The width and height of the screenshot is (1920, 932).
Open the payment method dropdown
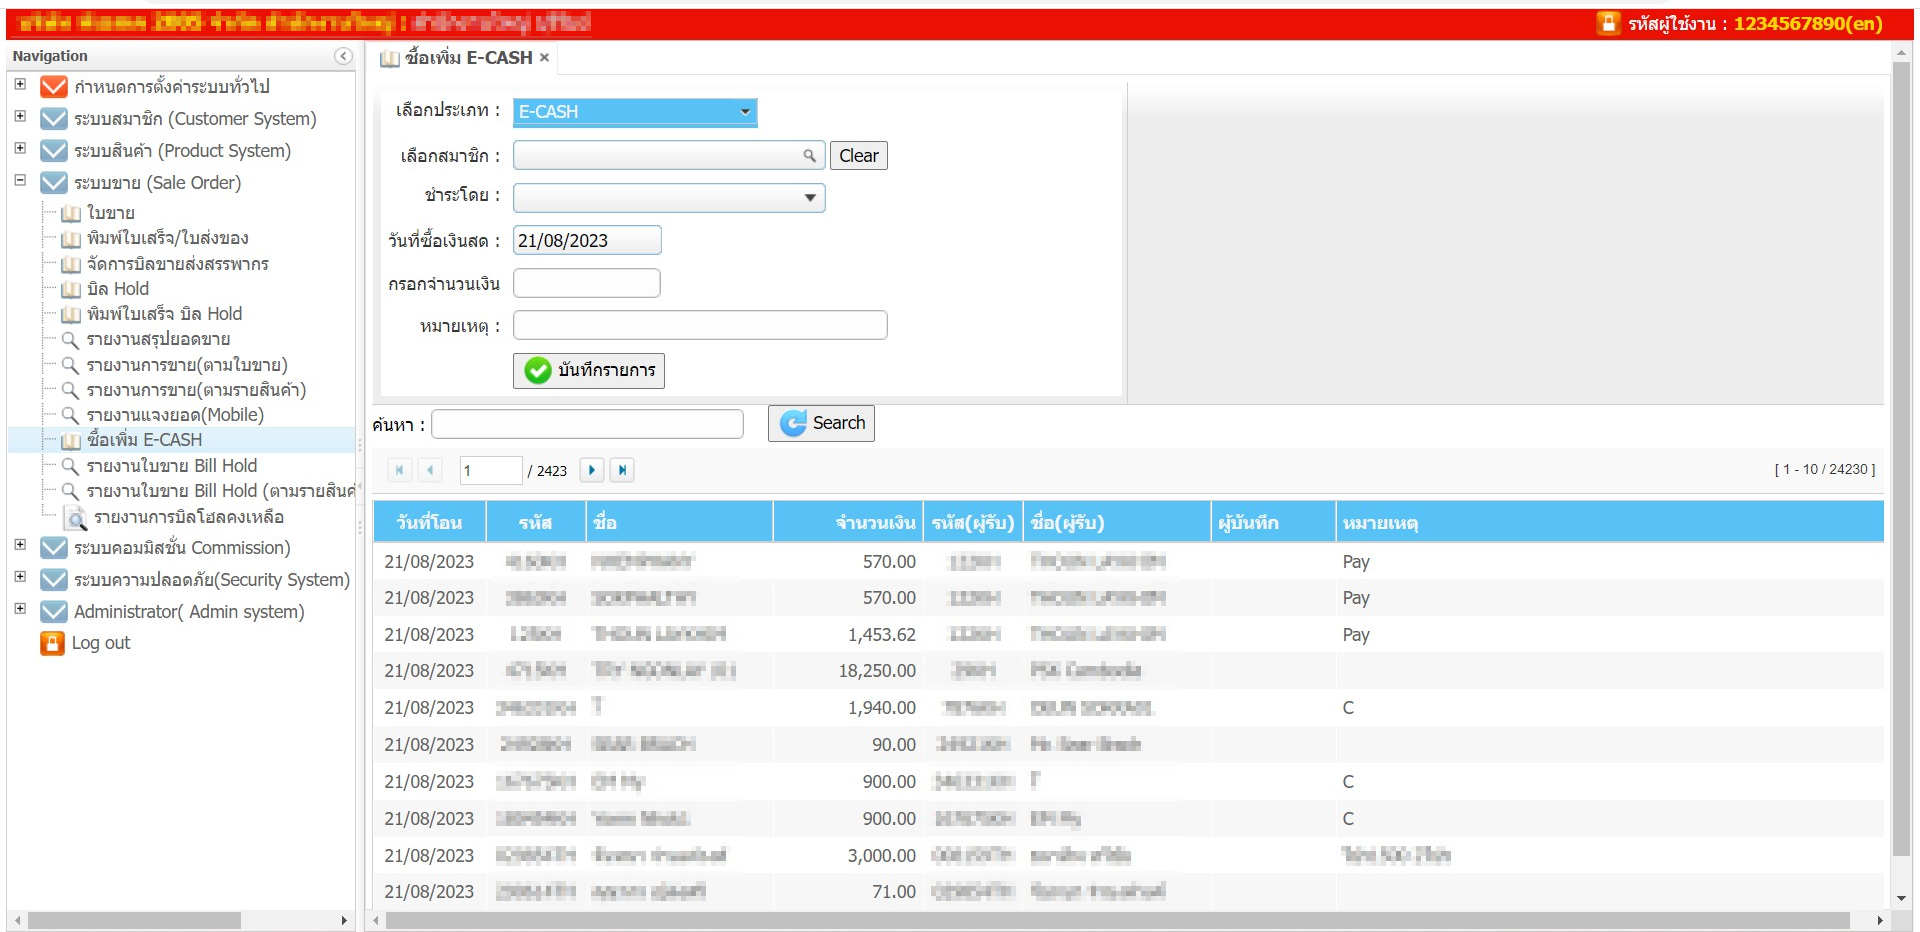[810, 198]
